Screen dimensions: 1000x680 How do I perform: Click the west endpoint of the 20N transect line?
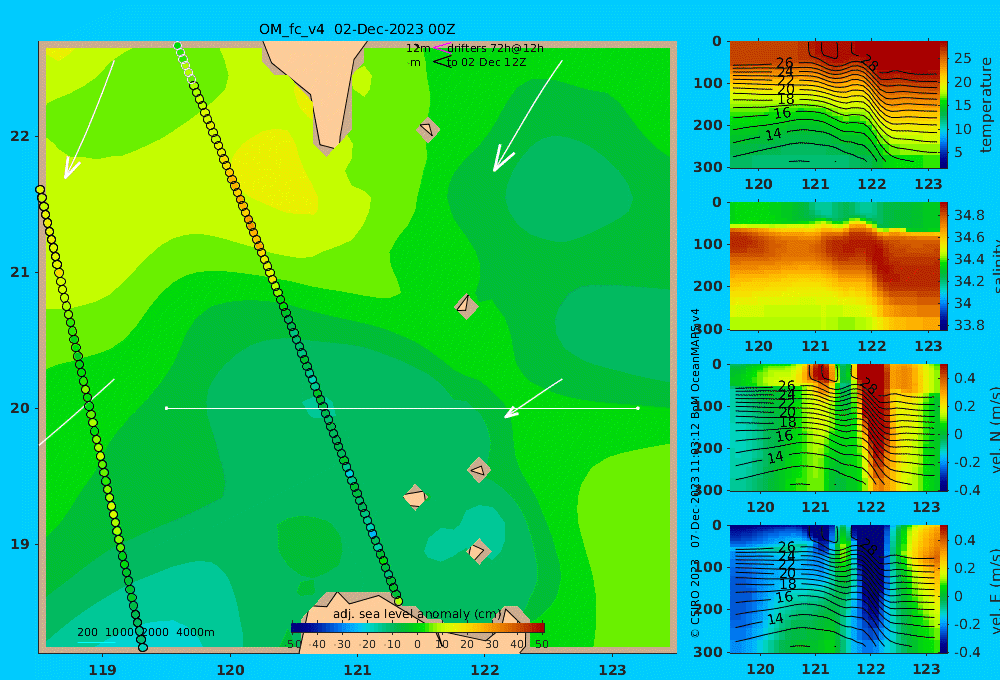[x=166, y=408]
